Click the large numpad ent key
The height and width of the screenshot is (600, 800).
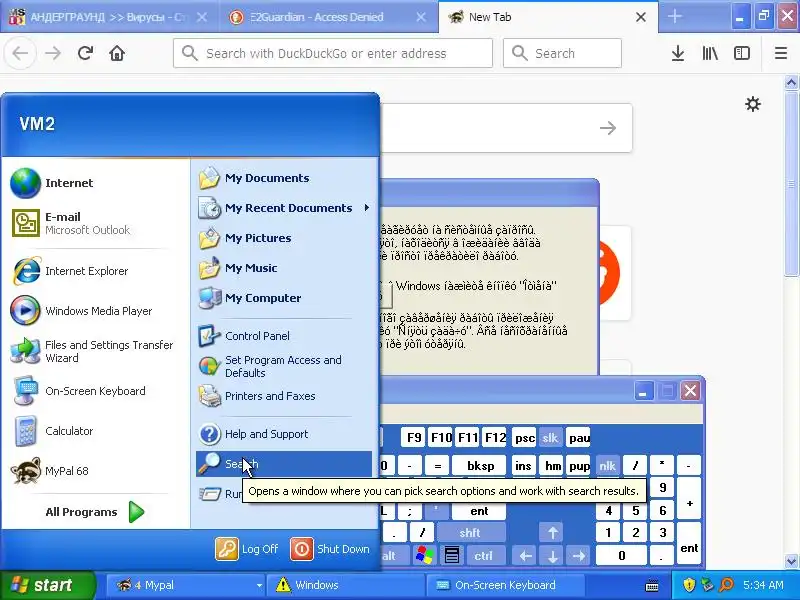tap(689, 543)
